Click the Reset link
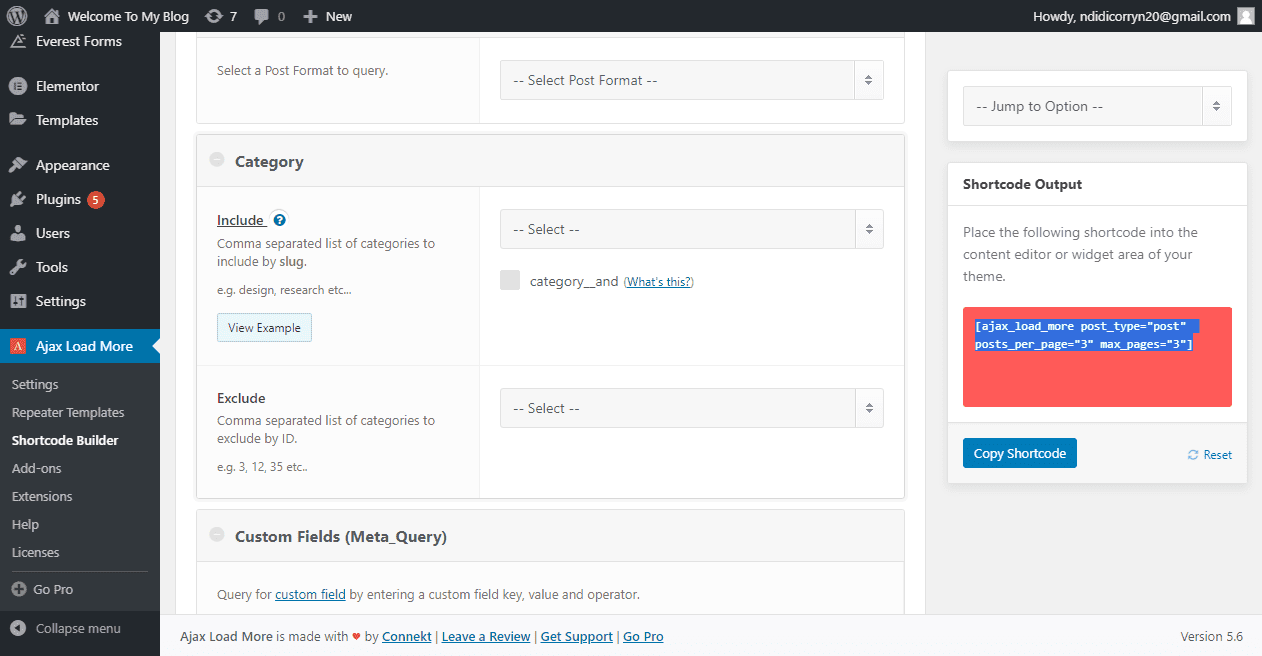1262x656 pixels. pos(1217,454)
